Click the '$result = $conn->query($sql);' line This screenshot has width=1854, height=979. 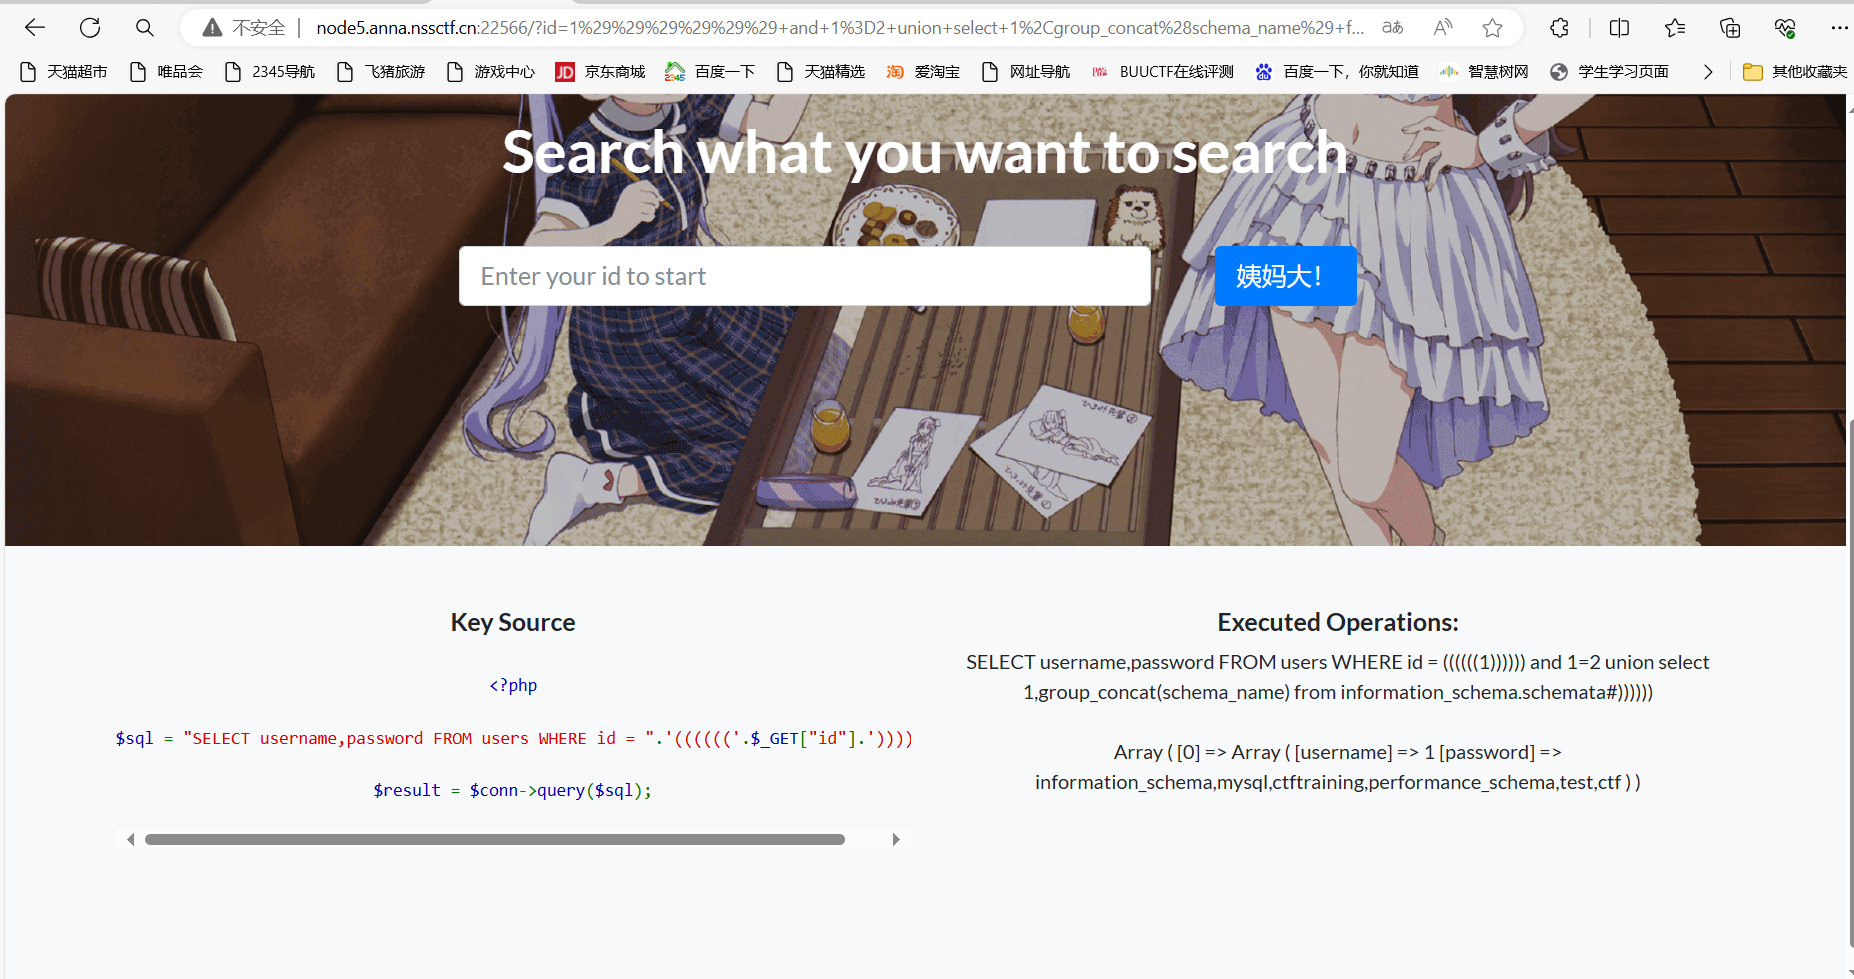[513, 790]
